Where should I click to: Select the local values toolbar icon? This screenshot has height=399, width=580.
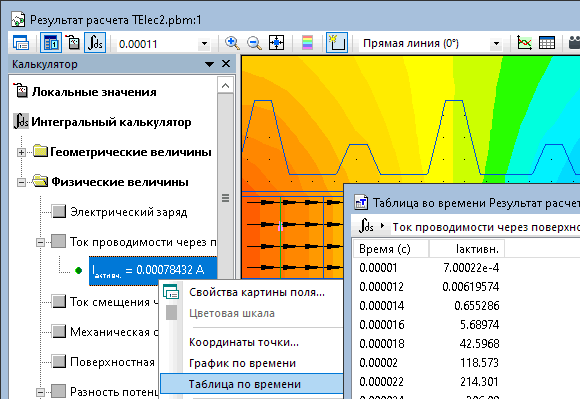coord(73,43)
